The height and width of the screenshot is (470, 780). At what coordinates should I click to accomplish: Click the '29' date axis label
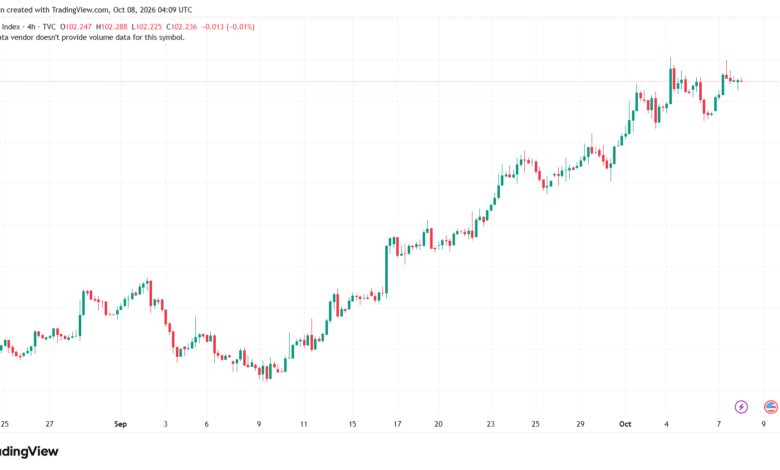click(x=581, y=424)
